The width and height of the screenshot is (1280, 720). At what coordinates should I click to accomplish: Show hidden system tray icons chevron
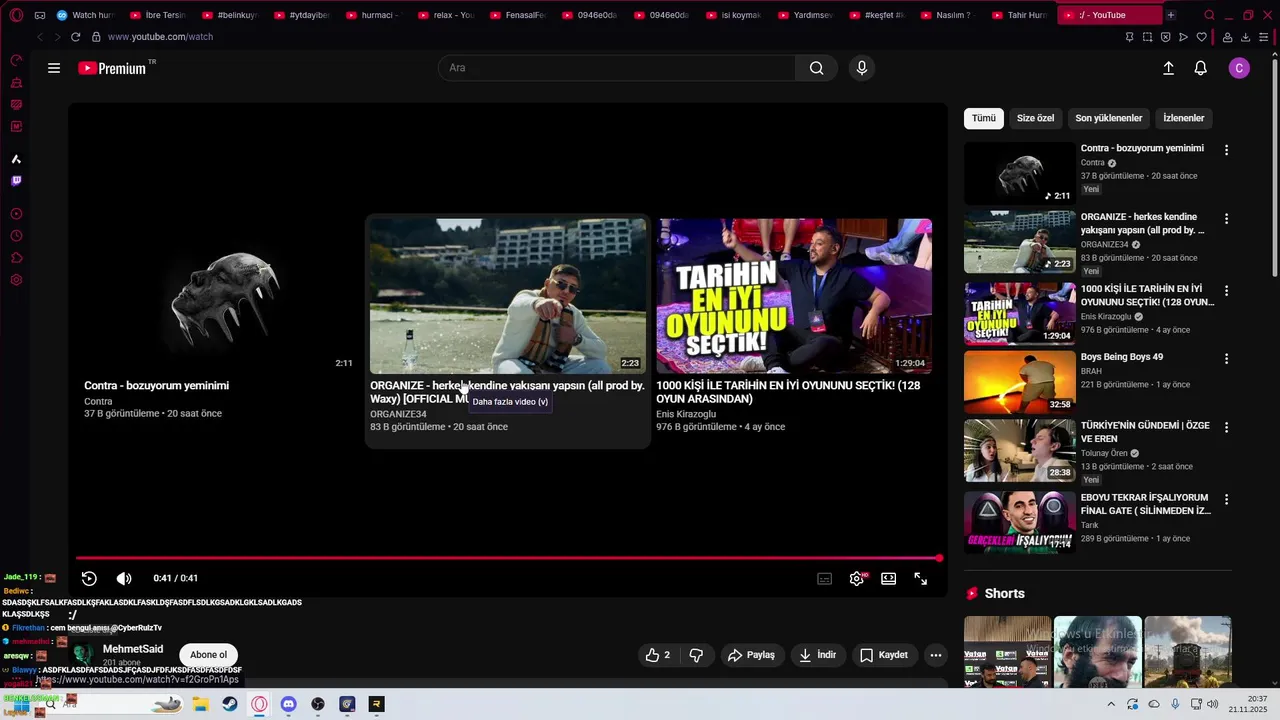tap(1110, 704)
